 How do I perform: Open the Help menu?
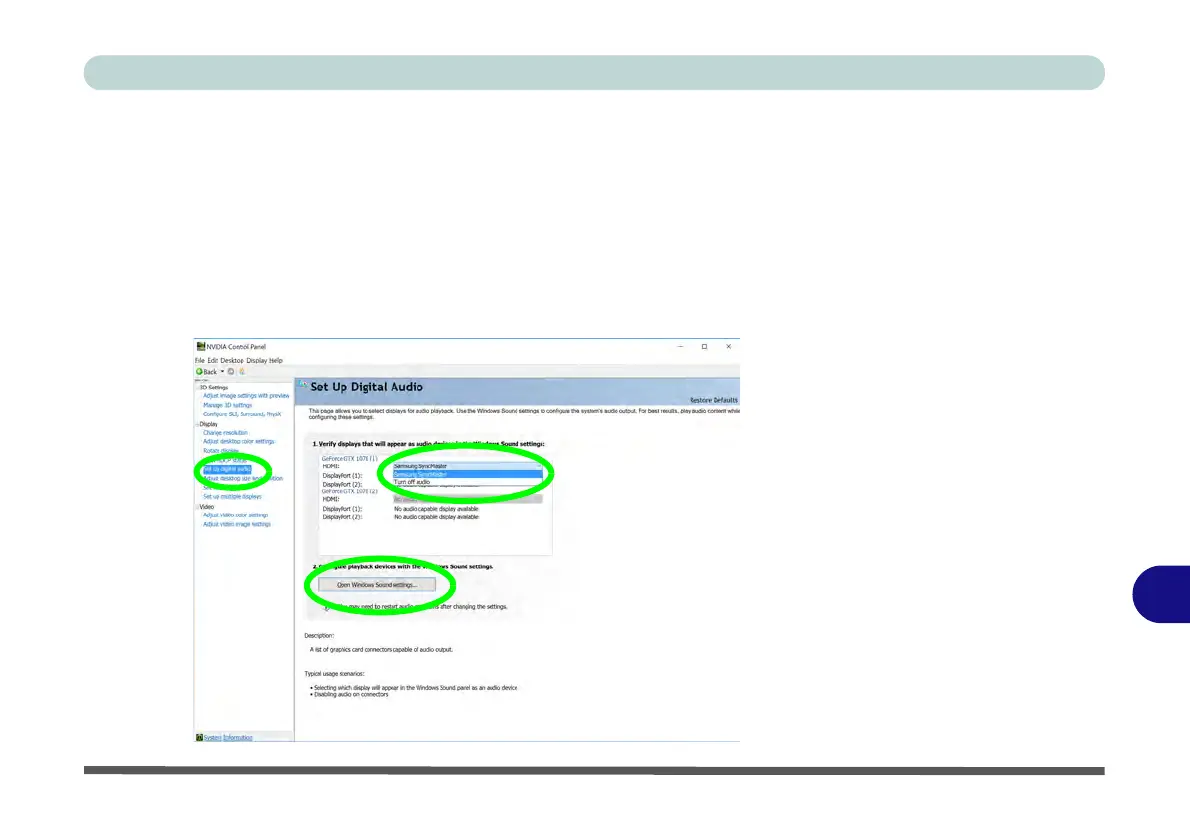[x=276, y=361]
